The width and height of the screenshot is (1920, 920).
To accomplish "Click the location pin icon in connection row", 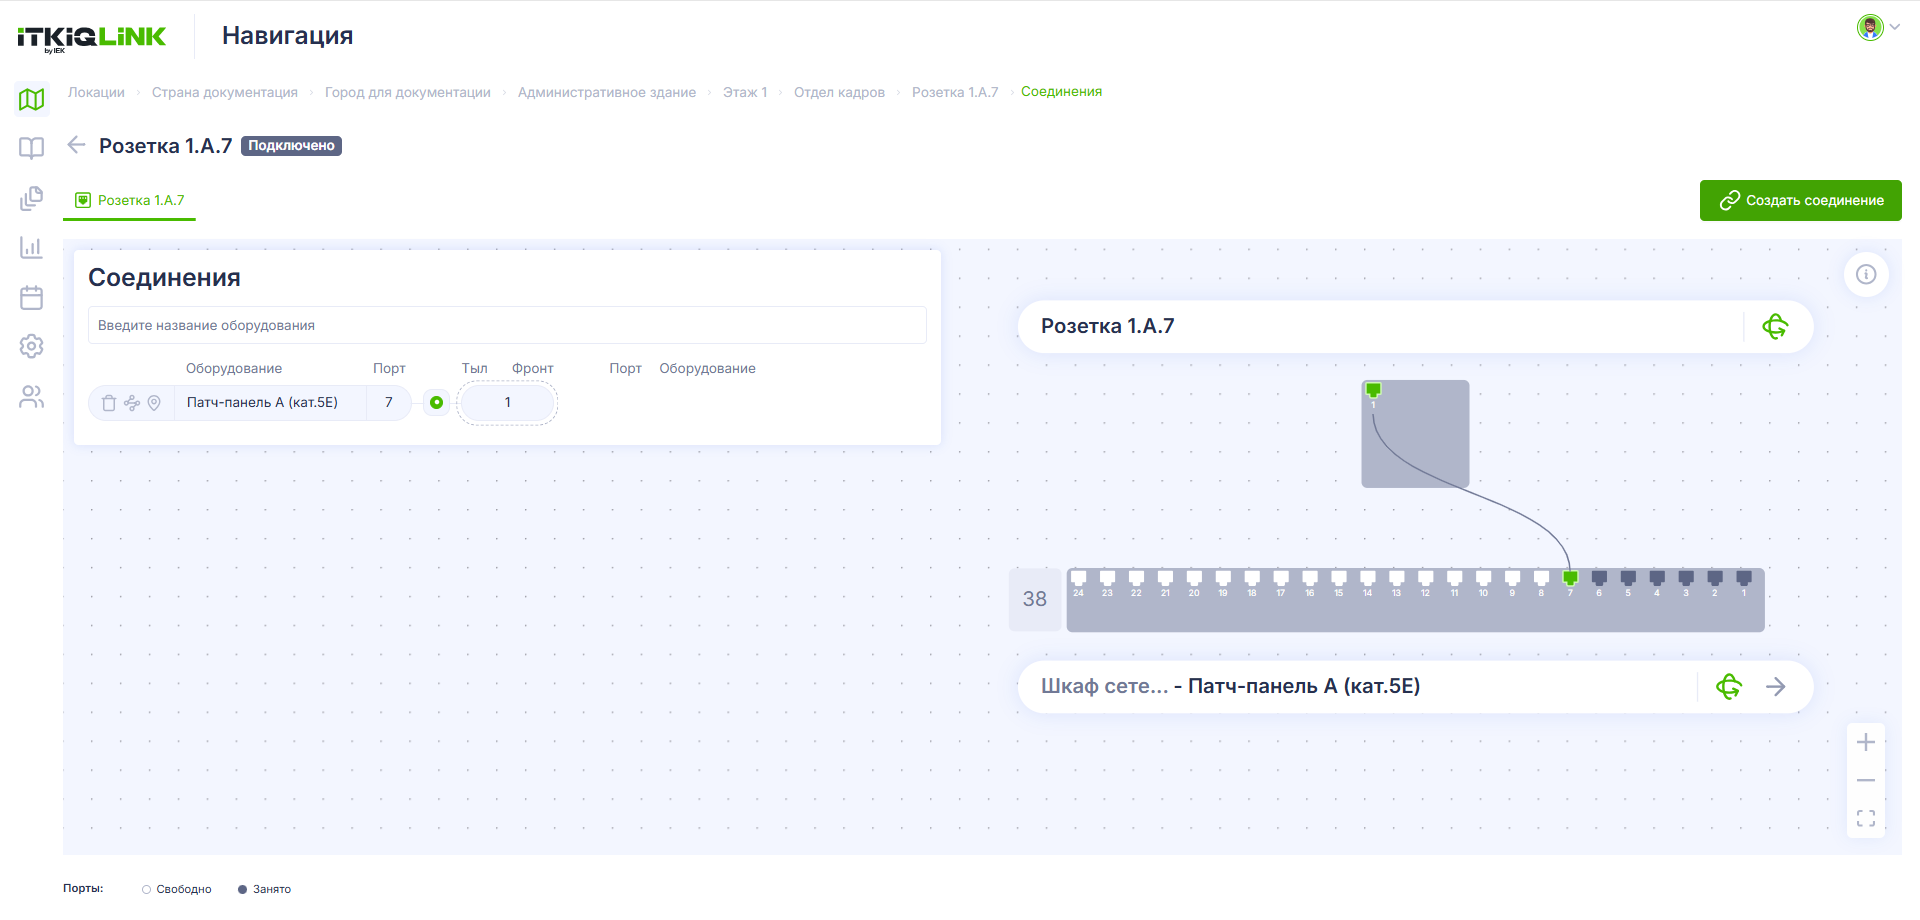I will pos(154,403).
